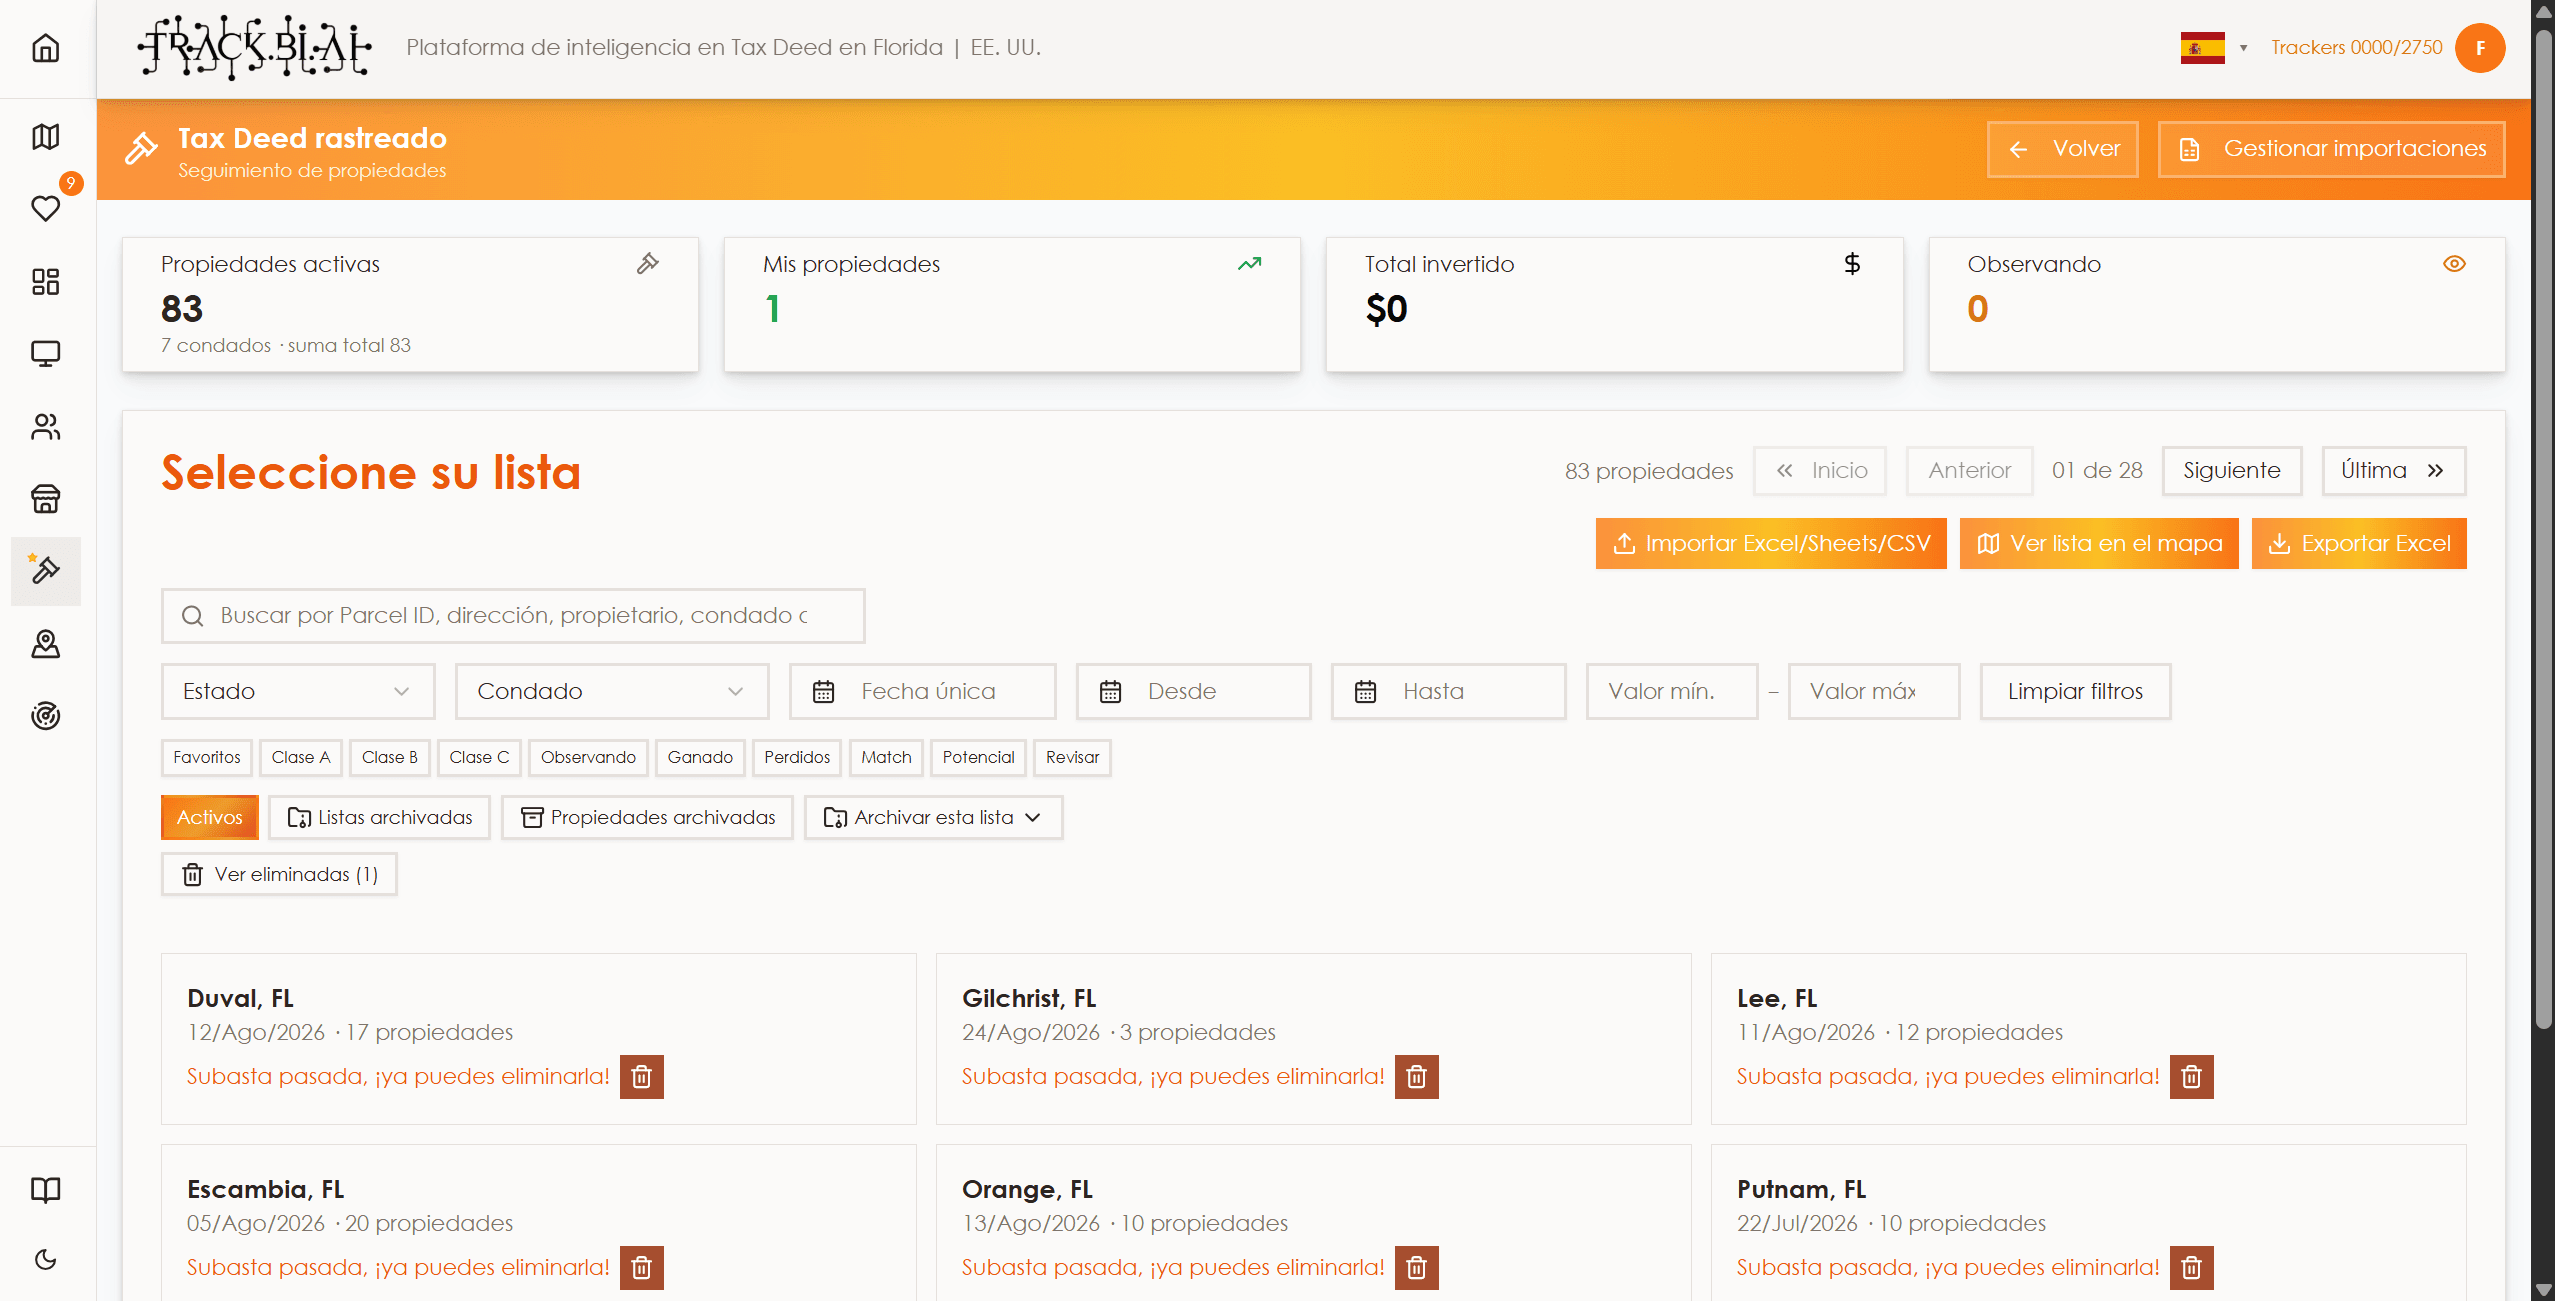Screen dimensions: 2555x1301
Task: Delete the Orange, FL list via trash icon
Action: (x=1417, y=1268)
